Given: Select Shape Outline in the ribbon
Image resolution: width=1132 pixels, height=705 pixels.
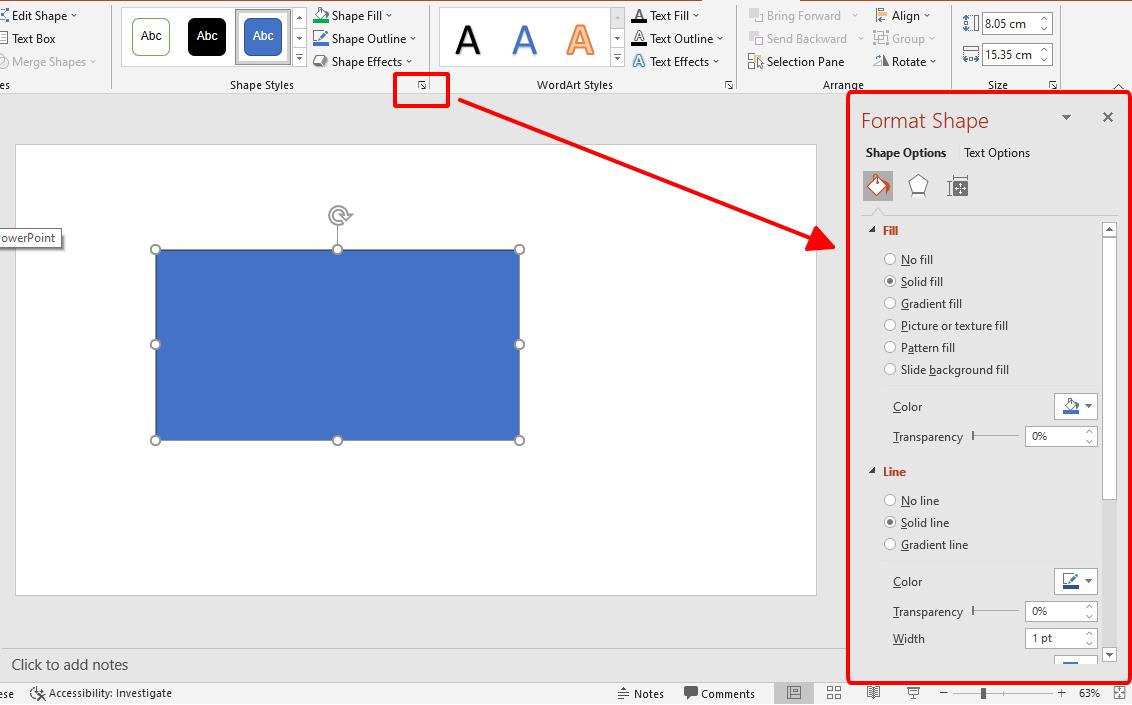Looking at the screenshot, I should click(x=360, y=38).
